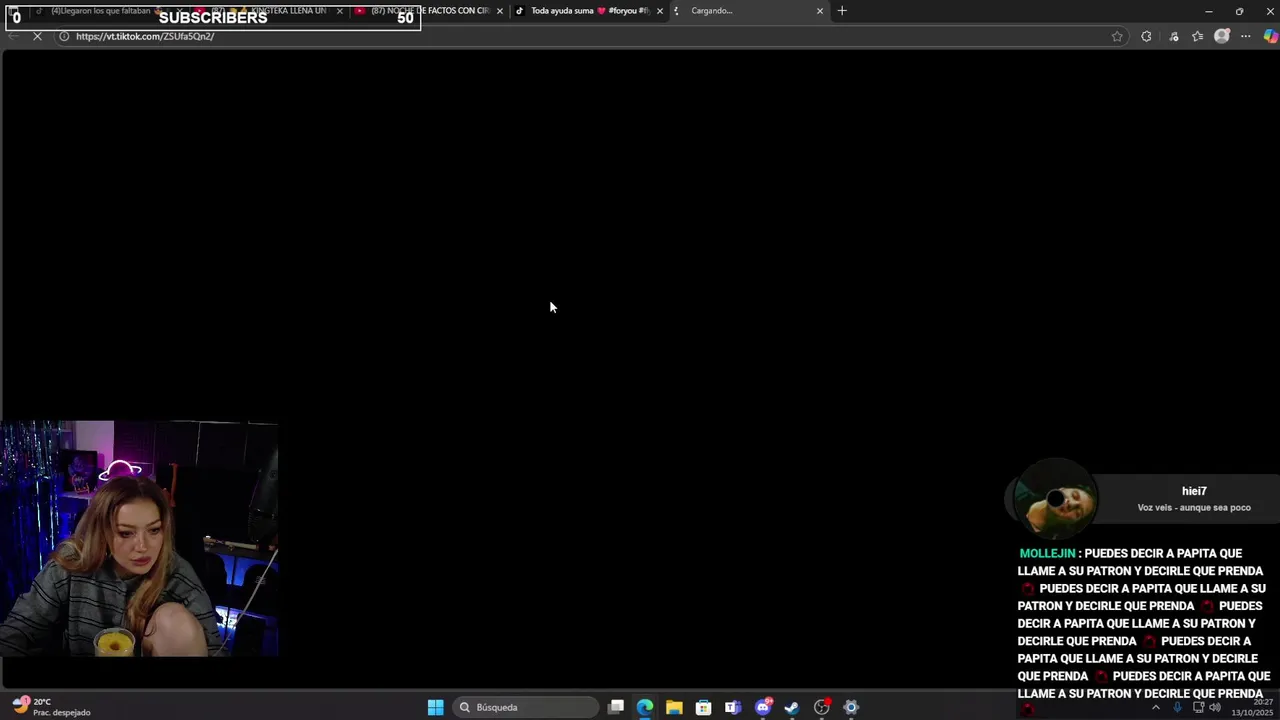Open Steam from the taskbar
Image resolution: width=1280 pixels, height=720 pixels.
tap(792, 707)
